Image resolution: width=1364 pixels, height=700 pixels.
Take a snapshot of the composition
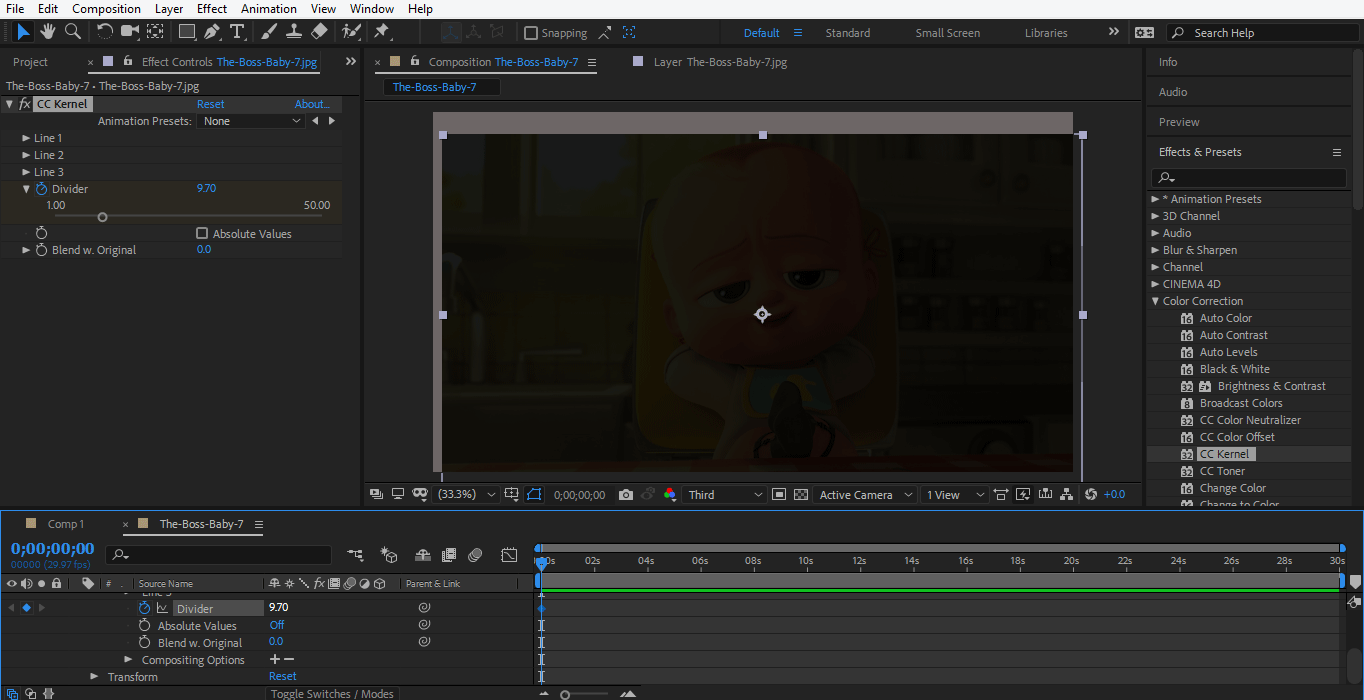tap(625, 493)
